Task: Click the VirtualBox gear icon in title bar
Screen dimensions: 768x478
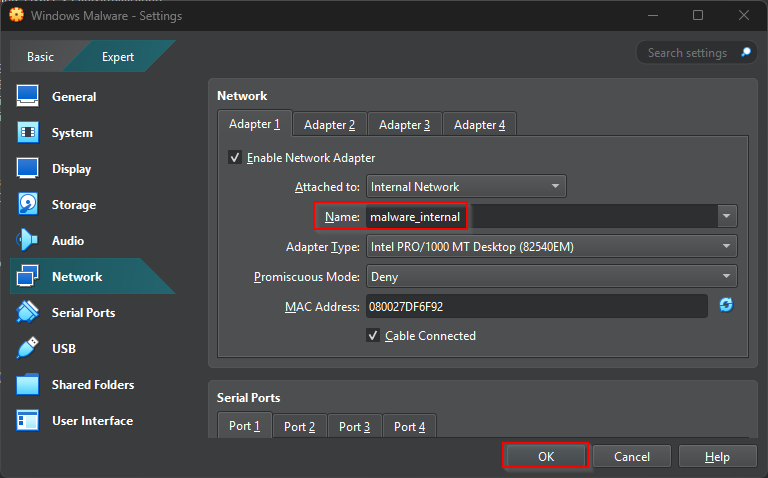Action: click(x=16, y=15)
